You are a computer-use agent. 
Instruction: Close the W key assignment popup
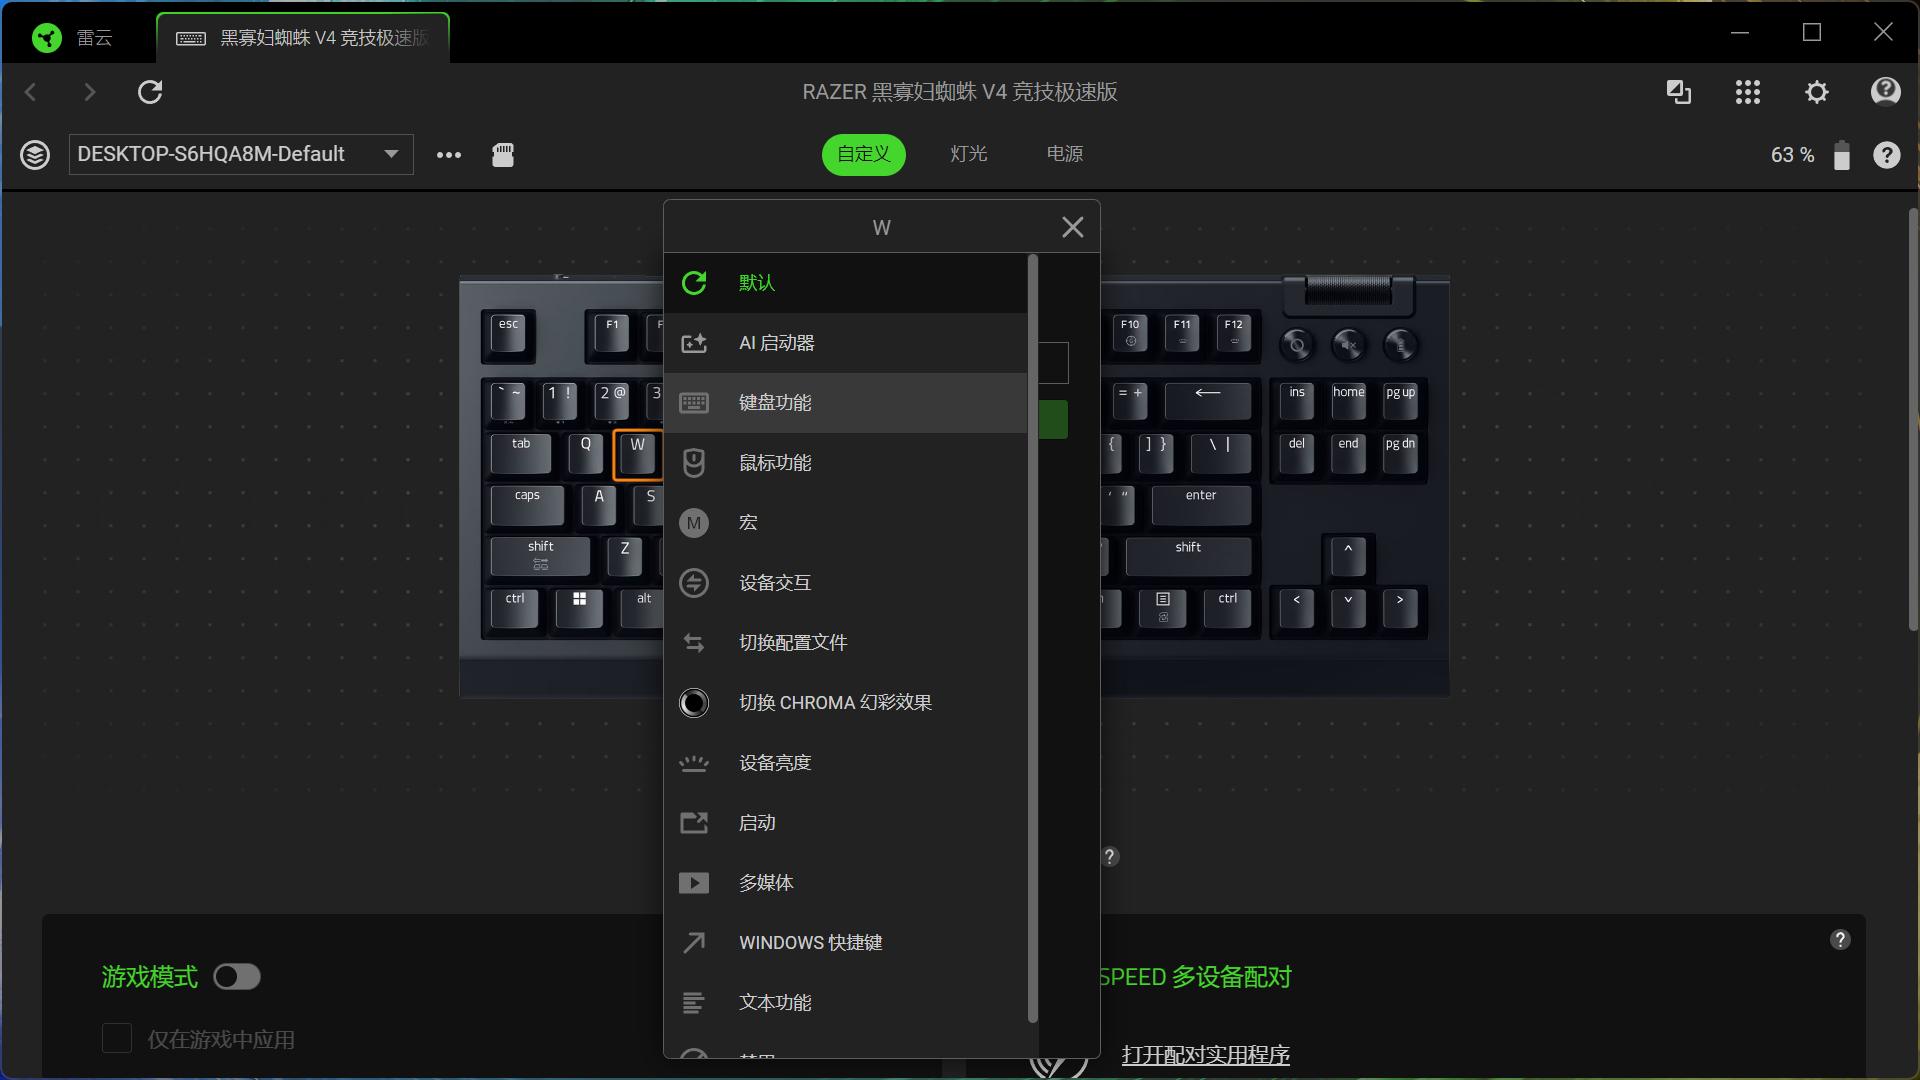pos(1072,227)
